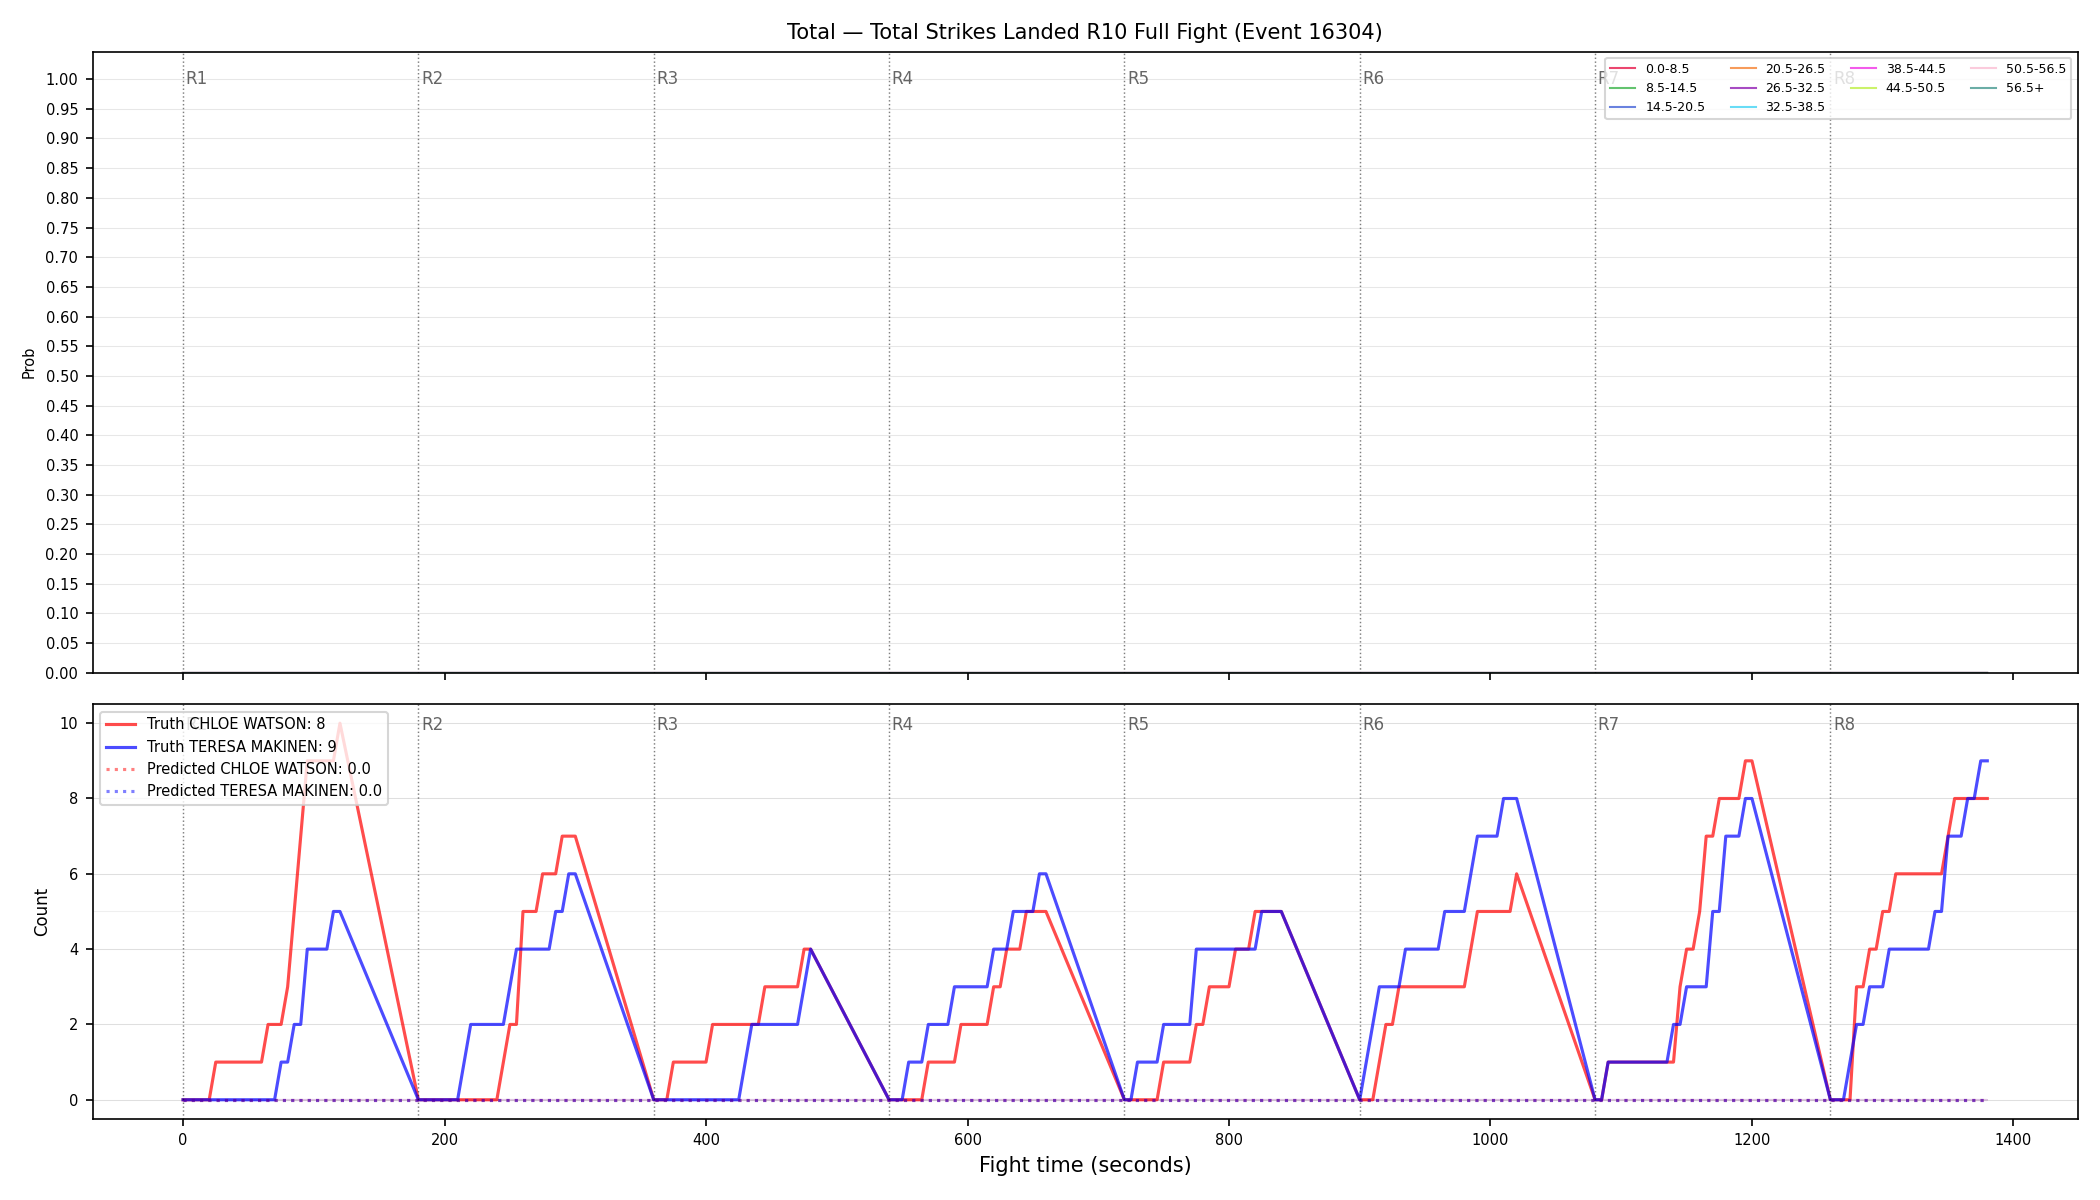This screenshot has height=1200, width=2100.
Task: Click the 32.5-38.5 legend label
Action: click(x=1795, y=107)
